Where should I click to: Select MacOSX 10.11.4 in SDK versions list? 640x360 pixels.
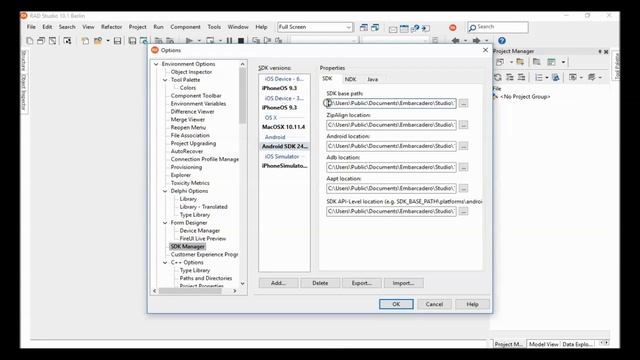click(284, 127)
